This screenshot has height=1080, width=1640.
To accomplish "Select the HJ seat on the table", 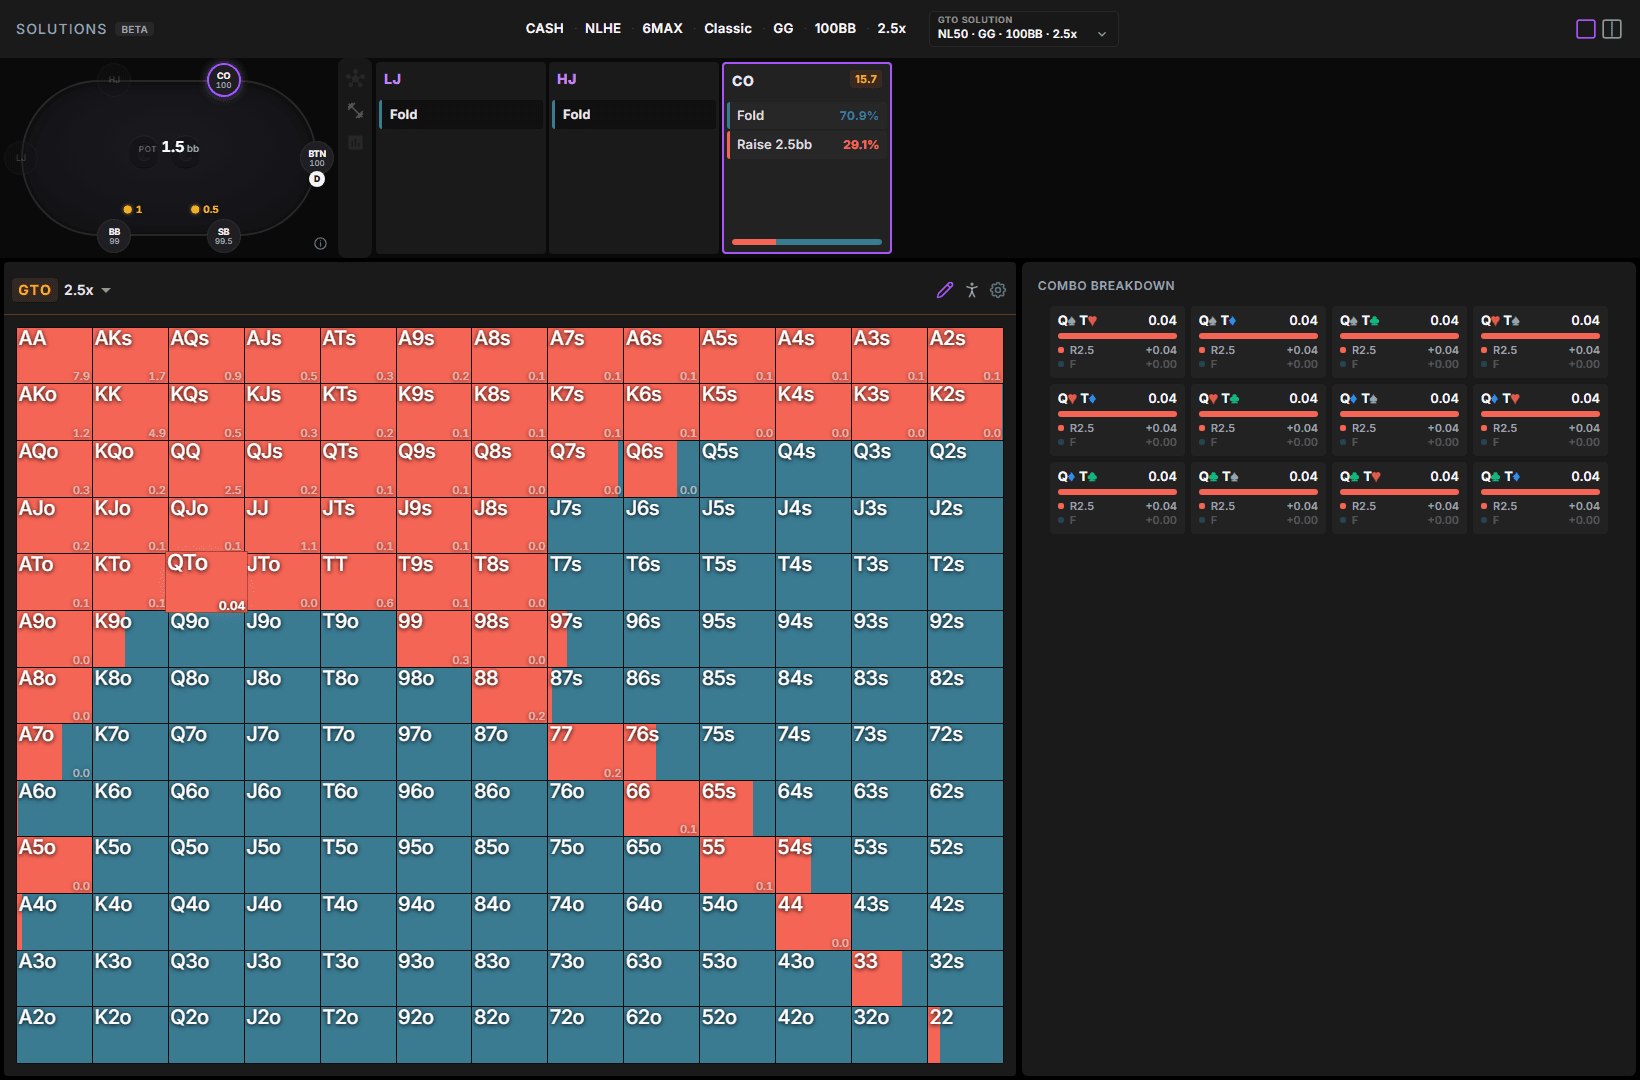I will tap(114, 79).
